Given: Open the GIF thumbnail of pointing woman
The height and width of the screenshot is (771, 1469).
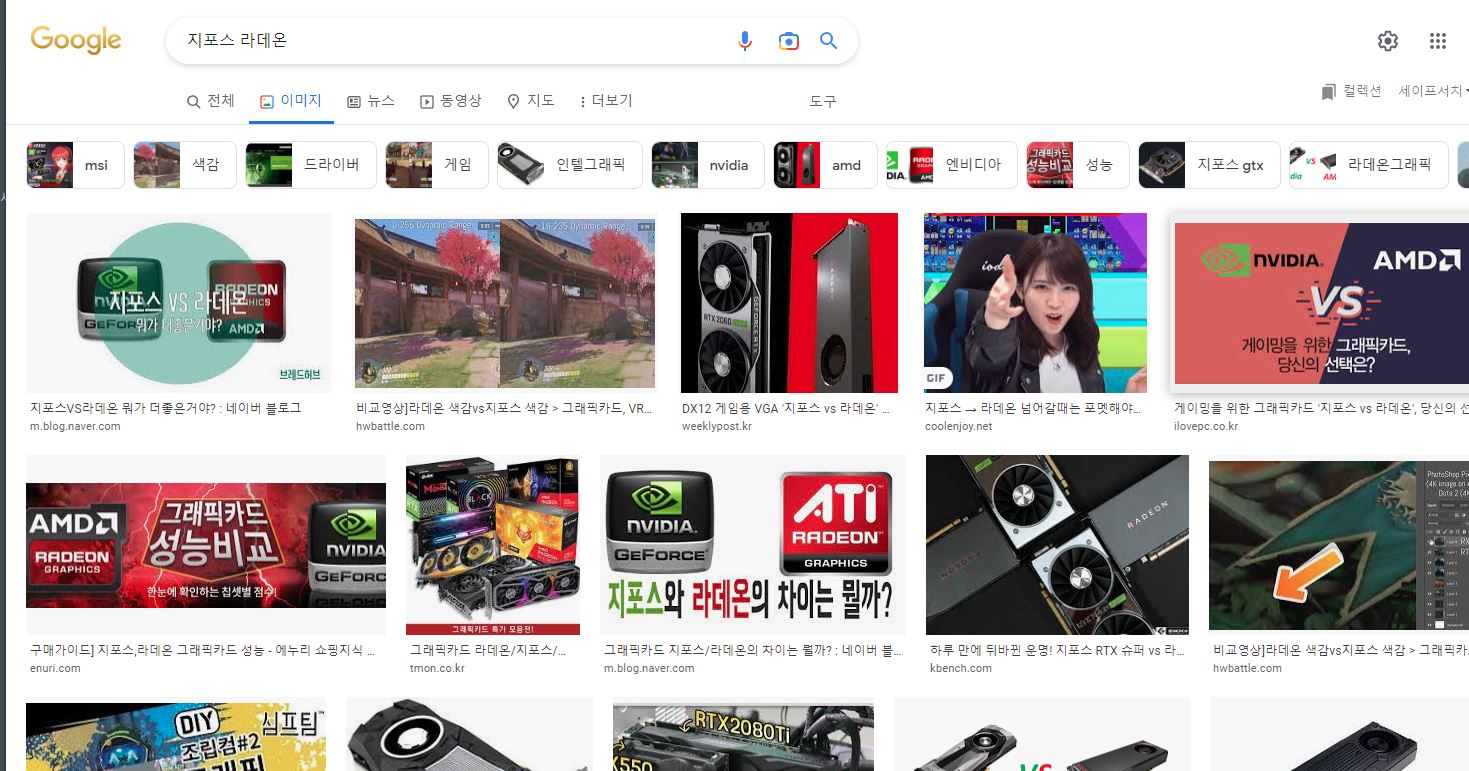Looking at the screenshot, I should coord(1035,302).
